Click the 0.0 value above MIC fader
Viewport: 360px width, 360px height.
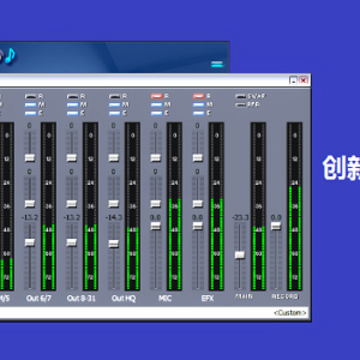coord(155,218)
